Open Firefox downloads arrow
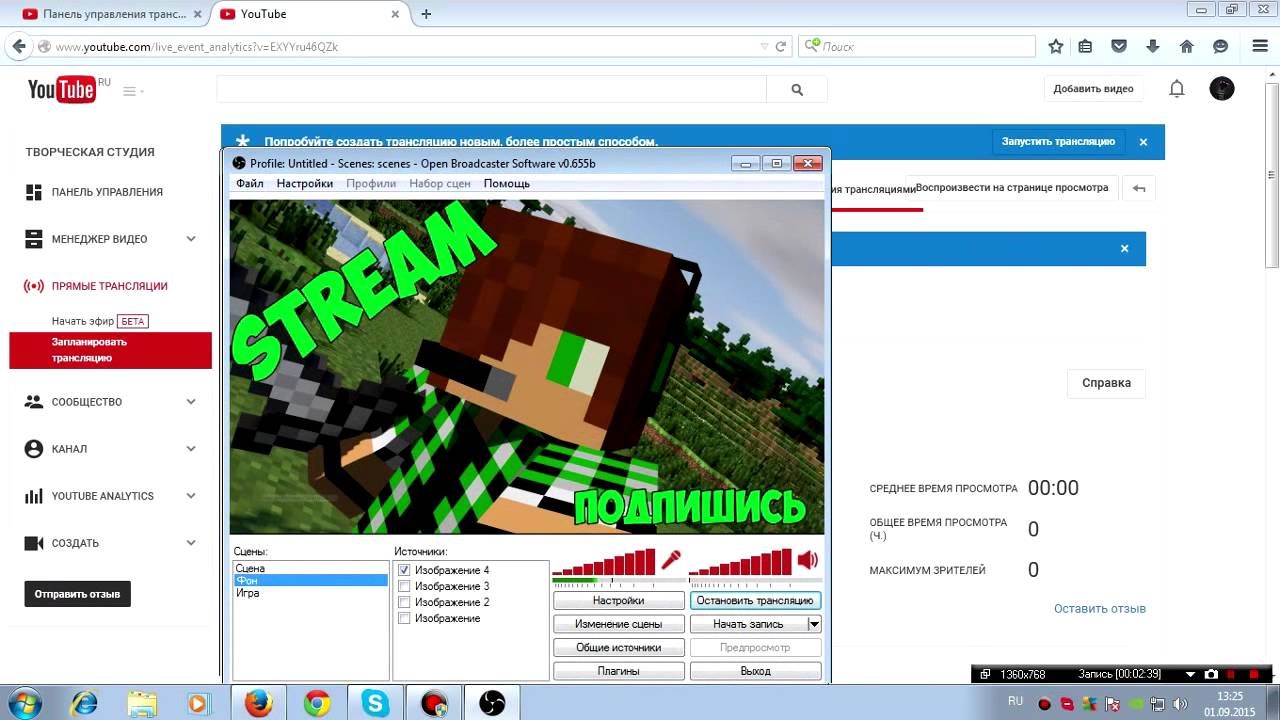Image resolution: width=1280 pixels, height=720 pixels. (x=1153, y=46)
